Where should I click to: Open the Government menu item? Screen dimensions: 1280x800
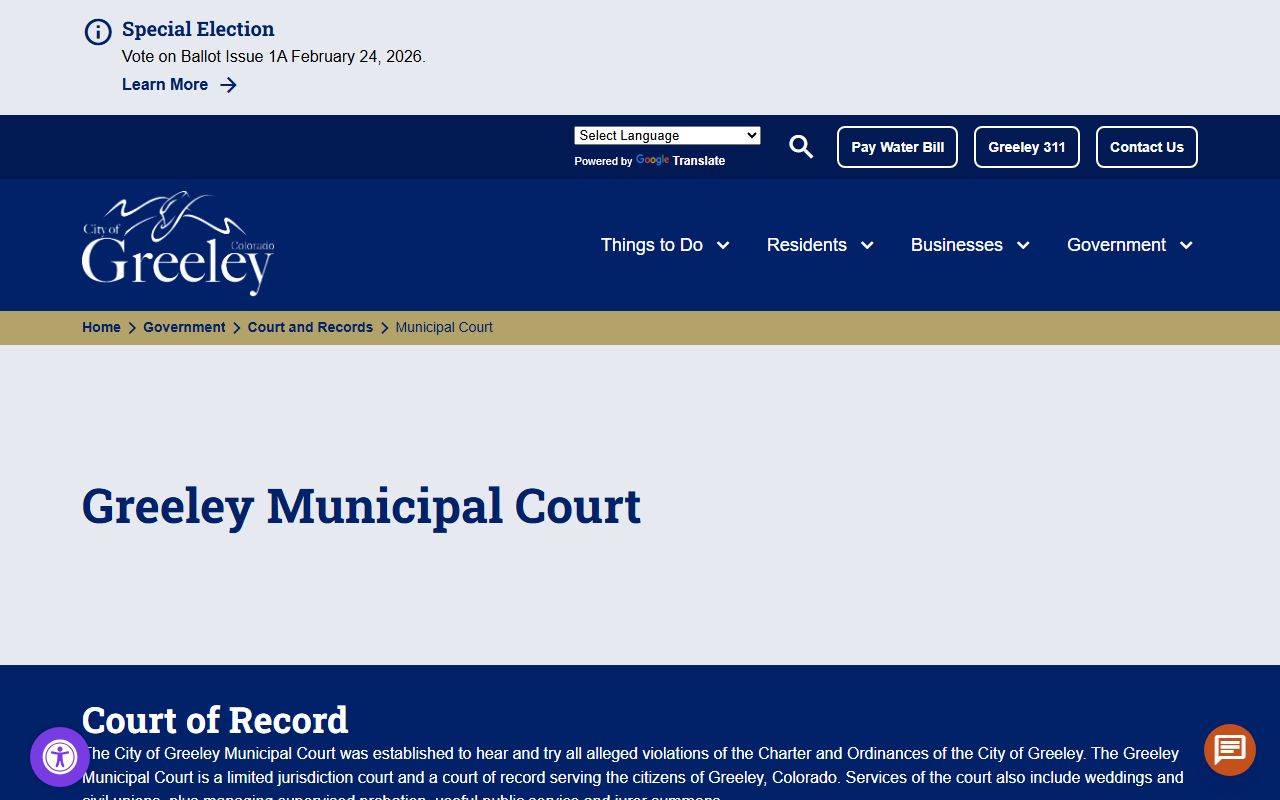click(x=1116, y=245)
